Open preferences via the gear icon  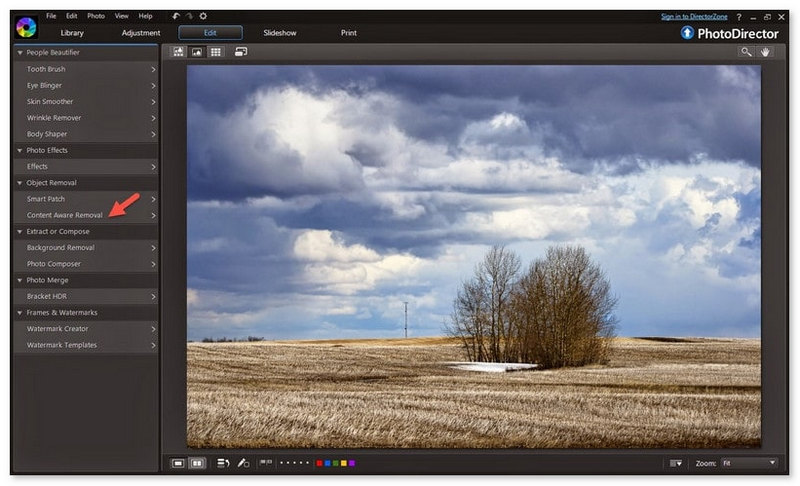(203, 16)
